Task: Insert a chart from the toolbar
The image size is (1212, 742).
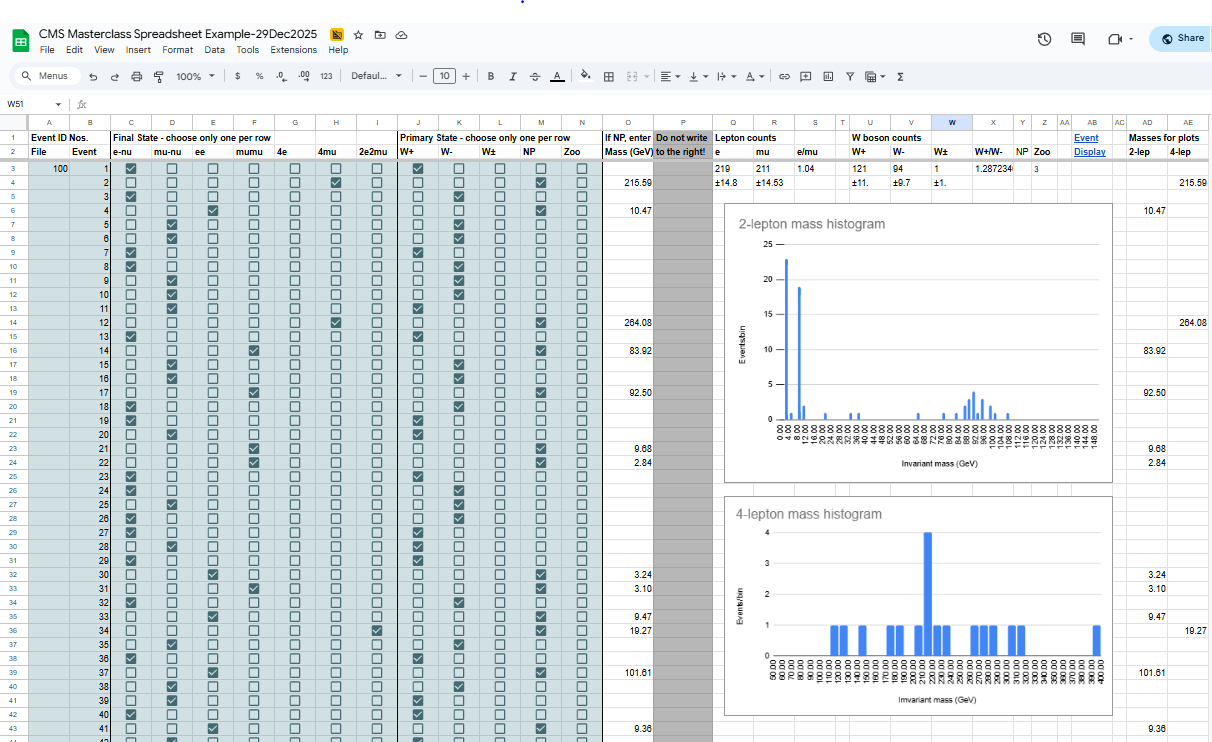Action: tap(828, 76)
